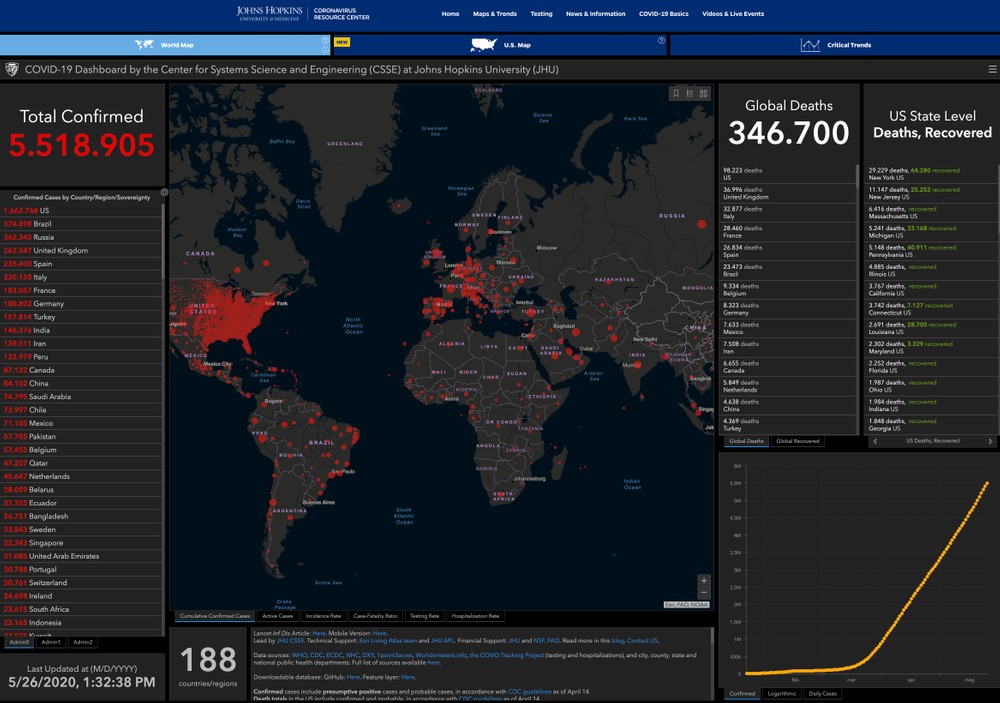Viewport: 1000px width, 703px height.
Task: Switch to the Admin1 list tab
Action: tap(50, 642)
